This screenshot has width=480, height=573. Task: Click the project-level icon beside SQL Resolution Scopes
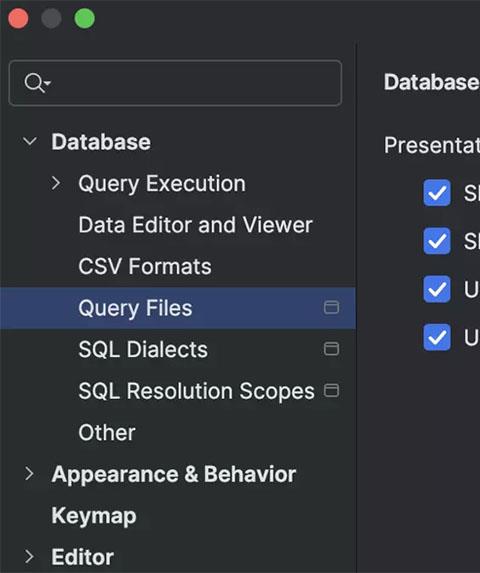331,390
